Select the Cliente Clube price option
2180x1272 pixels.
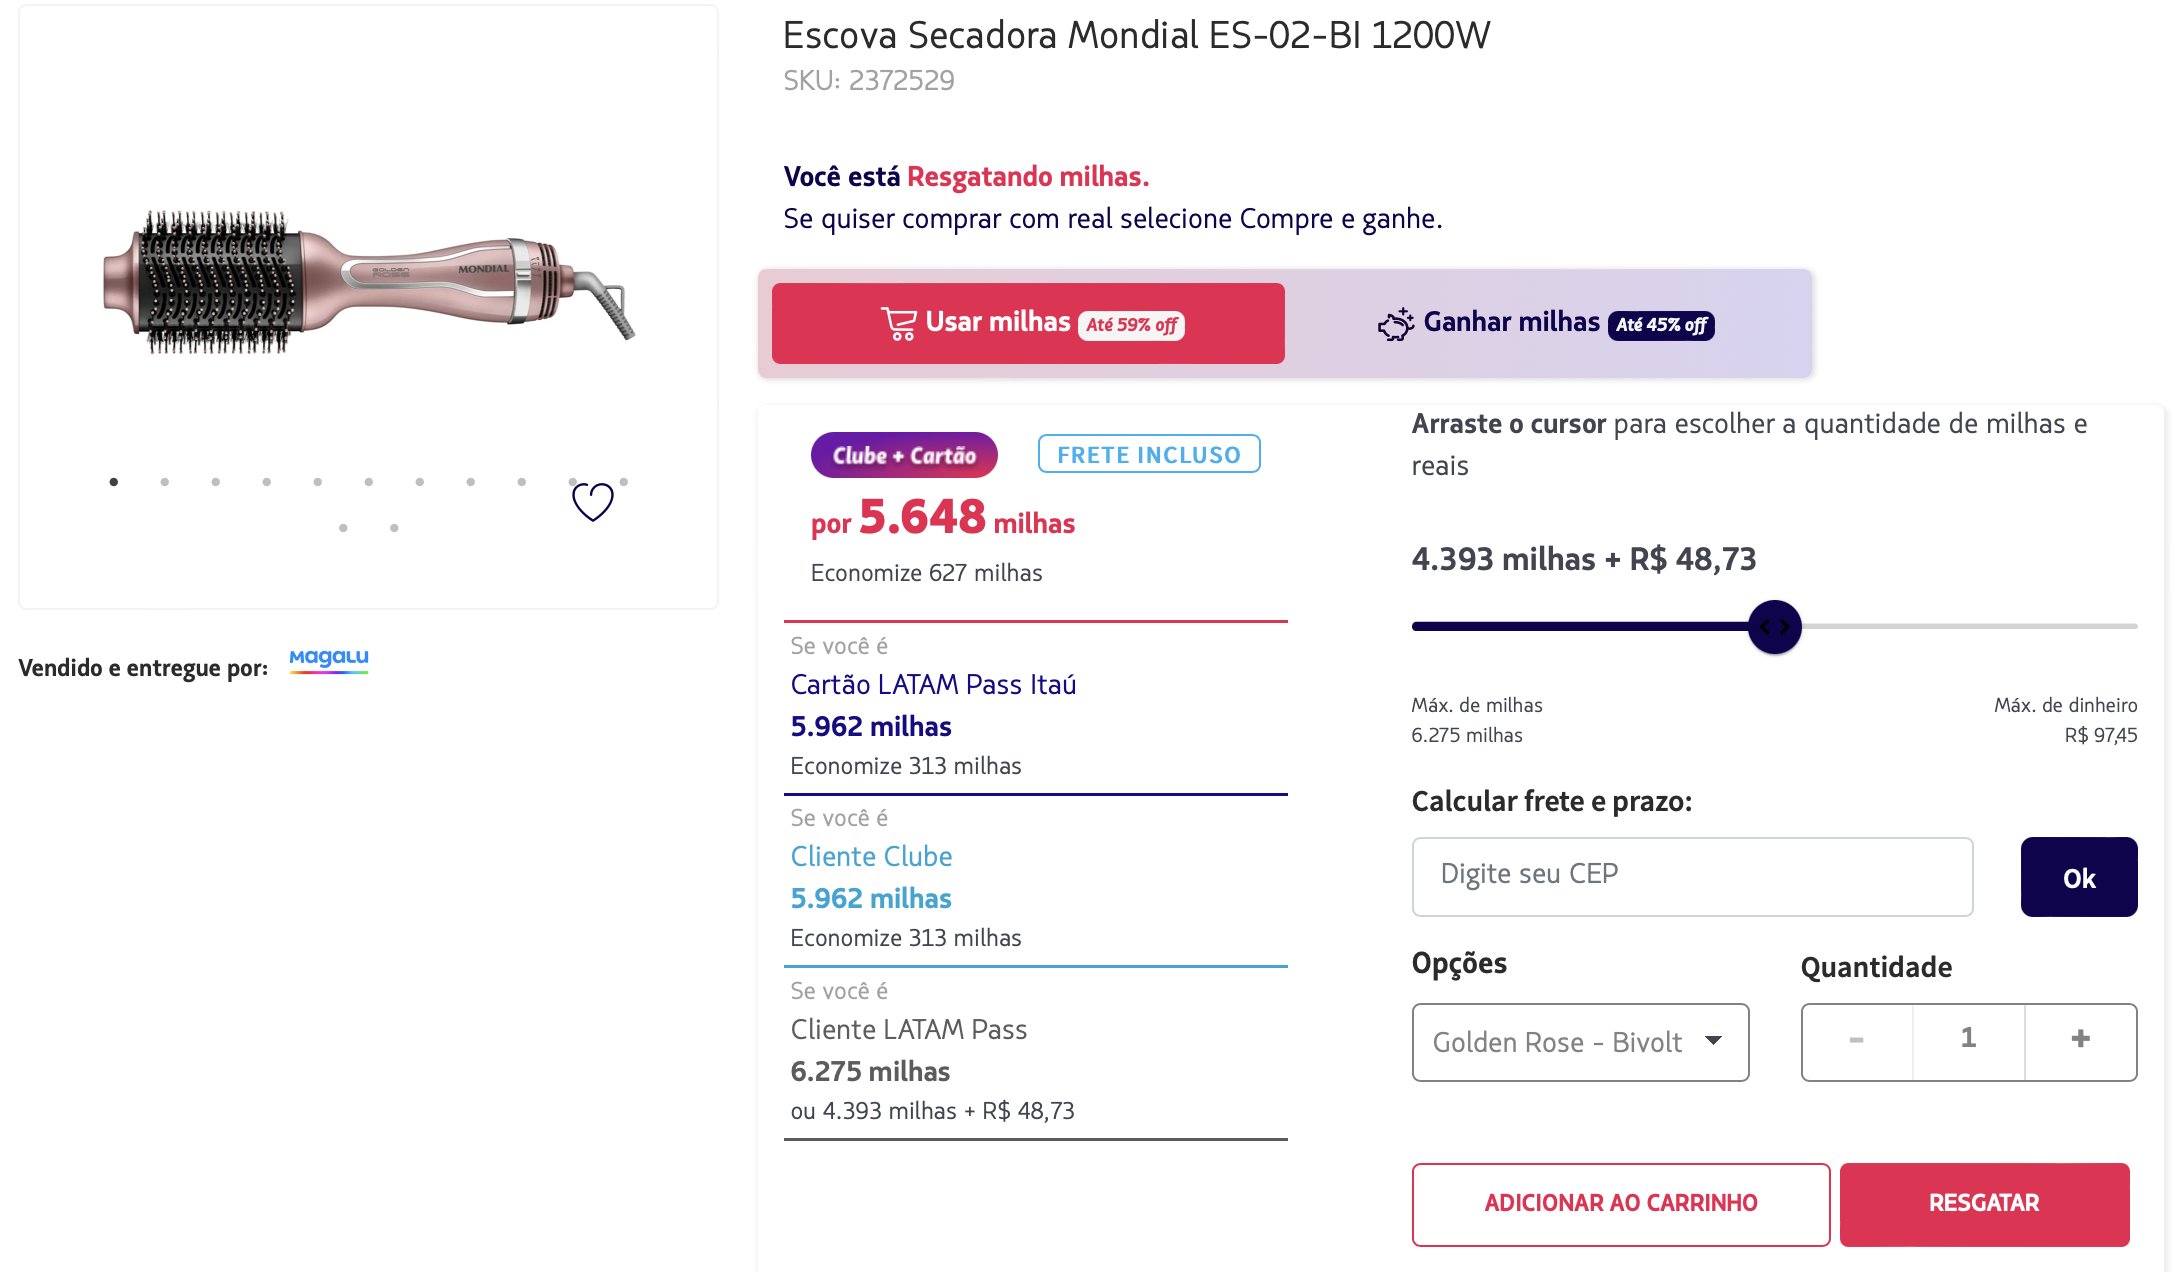(x=871, y=857)
